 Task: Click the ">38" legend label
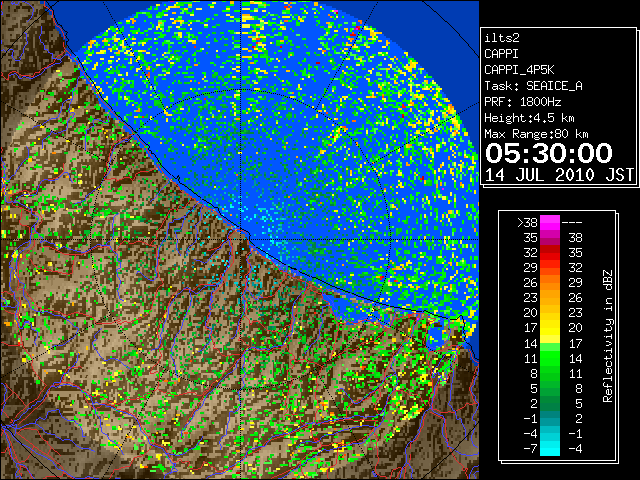527,222
